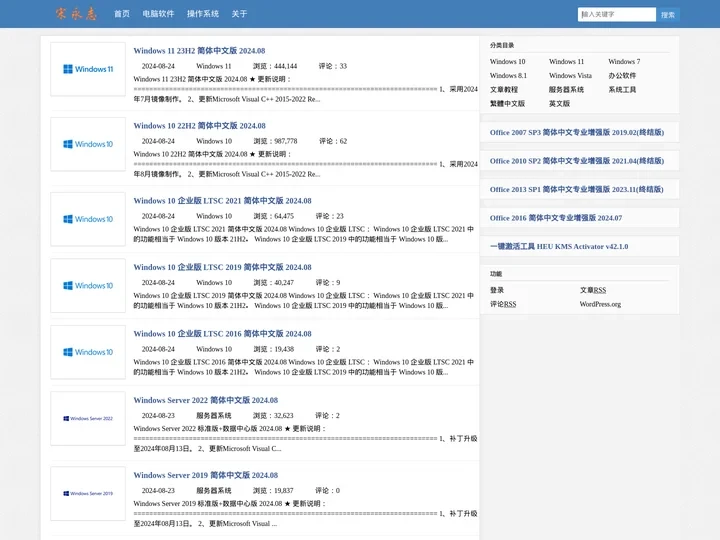This screenshot has width=720, height=540.
Task: Visit the WordPress.org link
Action: [600, 304]
